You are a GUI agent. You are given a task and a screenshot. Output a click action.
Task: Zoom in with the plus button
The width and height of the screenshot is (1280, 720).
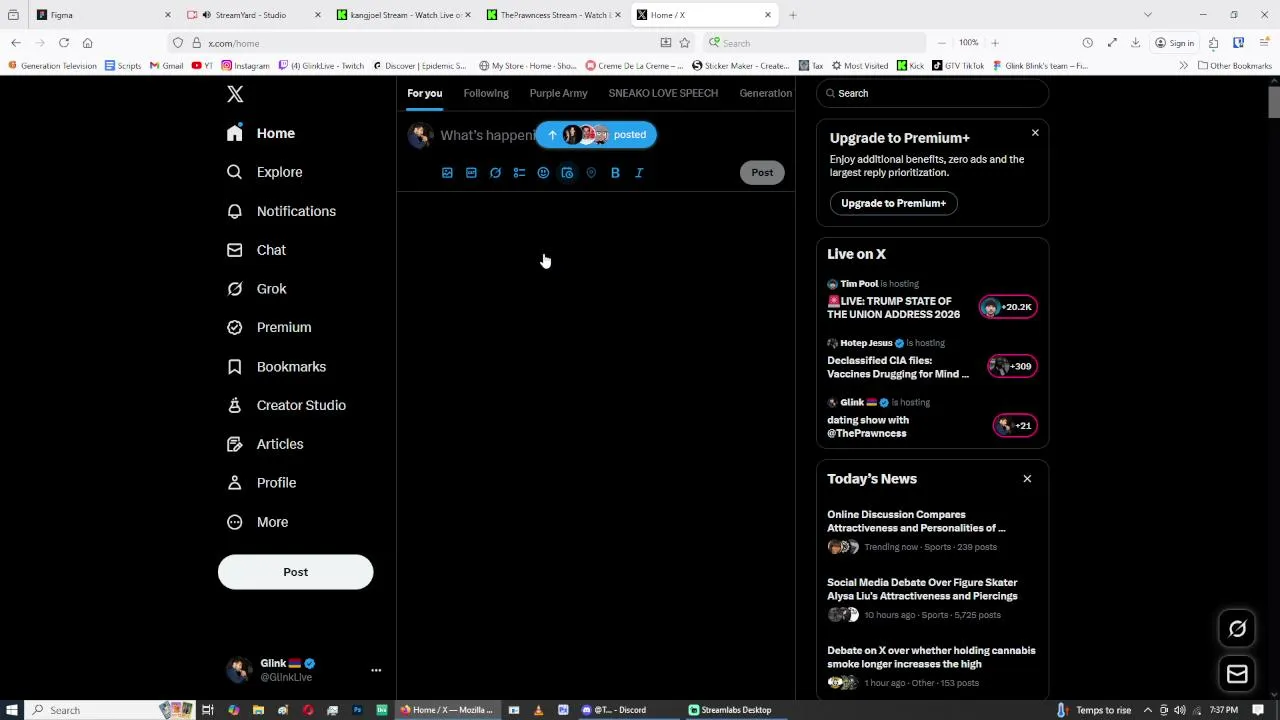(995, 43)
